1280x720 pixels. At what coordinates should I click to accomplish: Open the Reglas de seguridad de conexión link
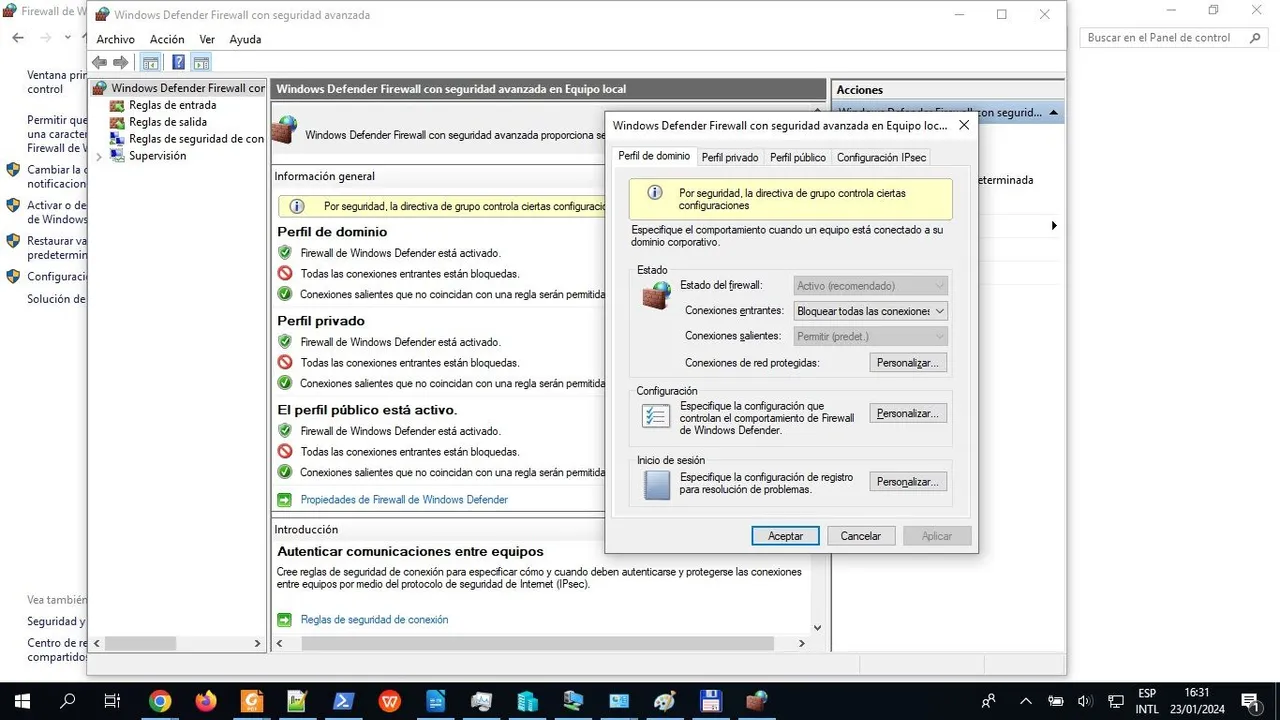374,620
